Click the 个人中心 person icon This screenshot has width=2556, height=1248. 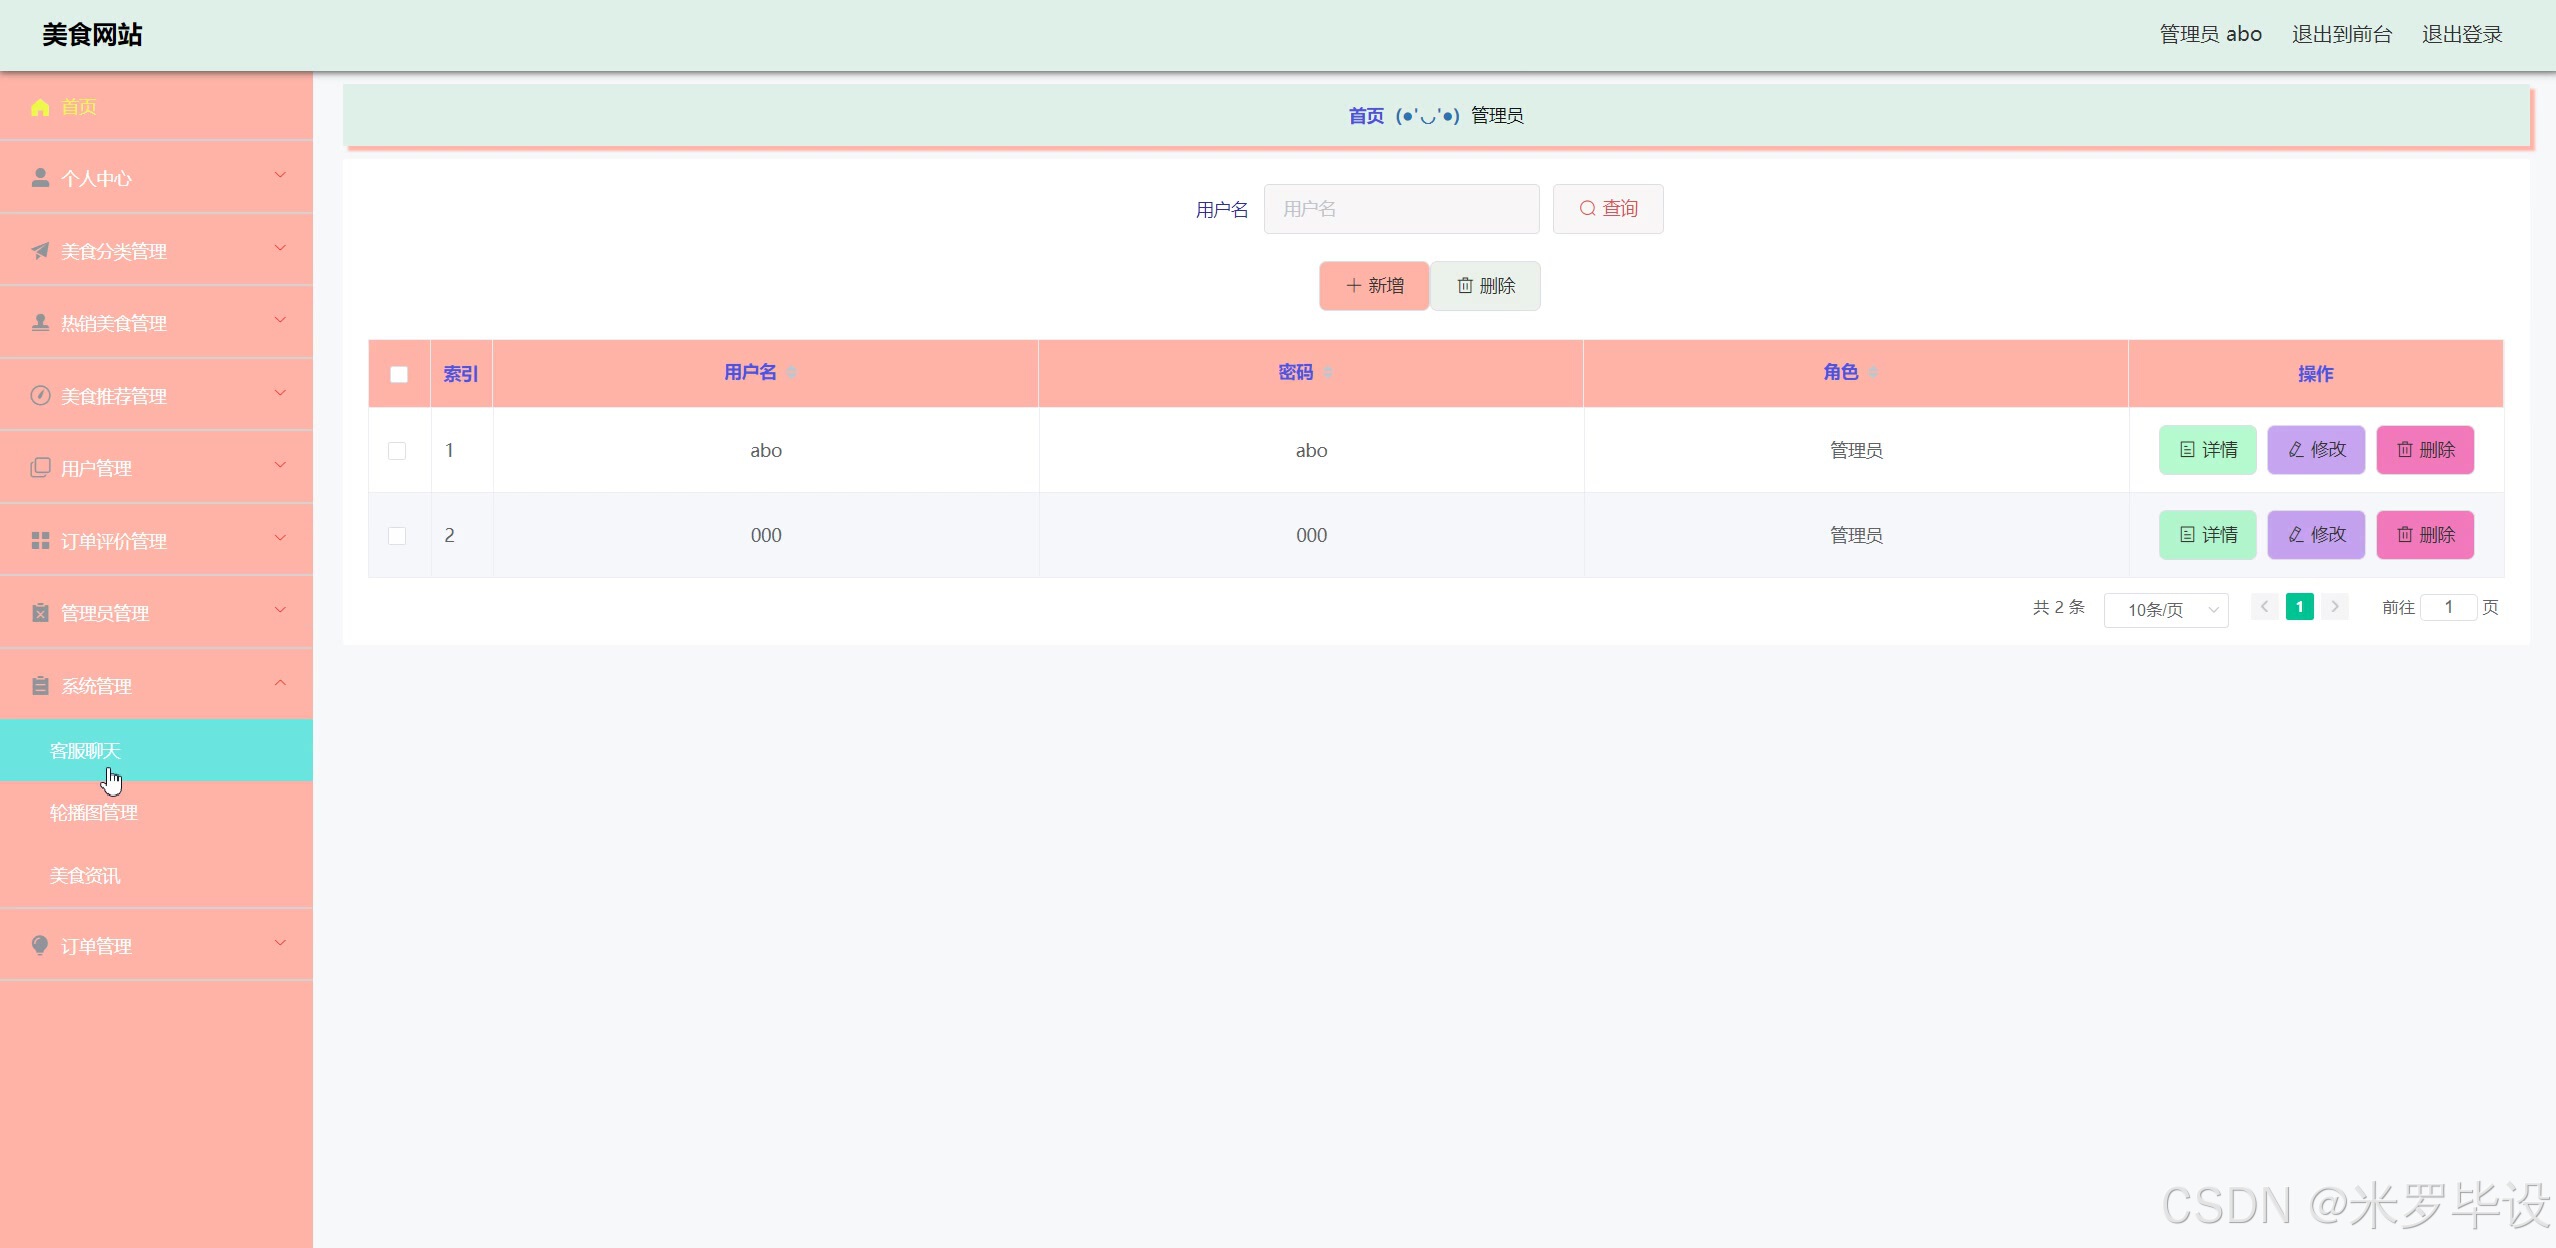[x=40, y=178]
